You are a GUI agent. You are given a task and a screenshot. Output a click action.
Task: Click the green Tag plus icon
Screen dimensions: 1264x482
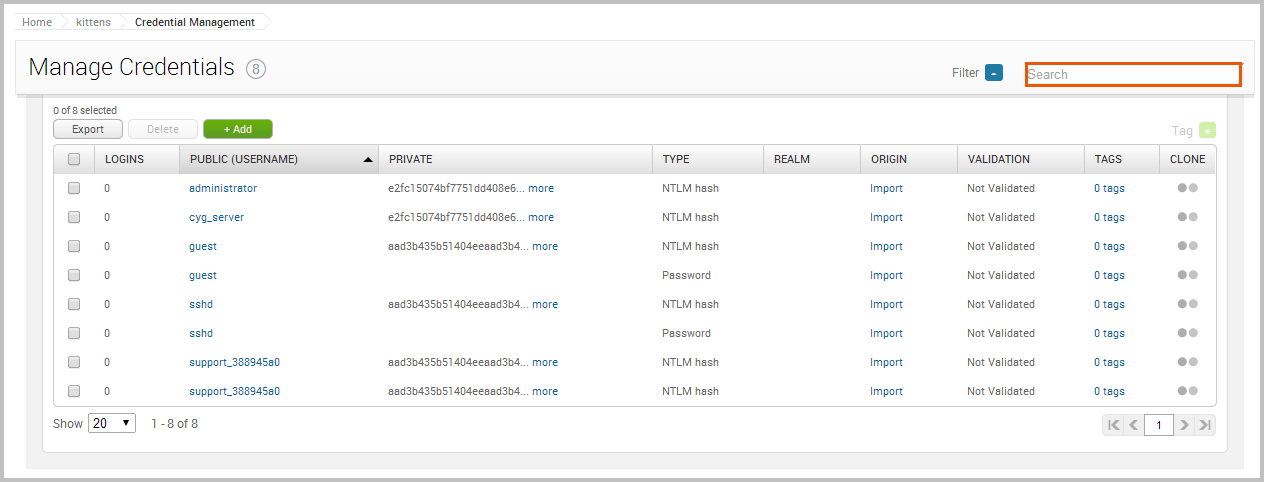(x=1208, y=130)
